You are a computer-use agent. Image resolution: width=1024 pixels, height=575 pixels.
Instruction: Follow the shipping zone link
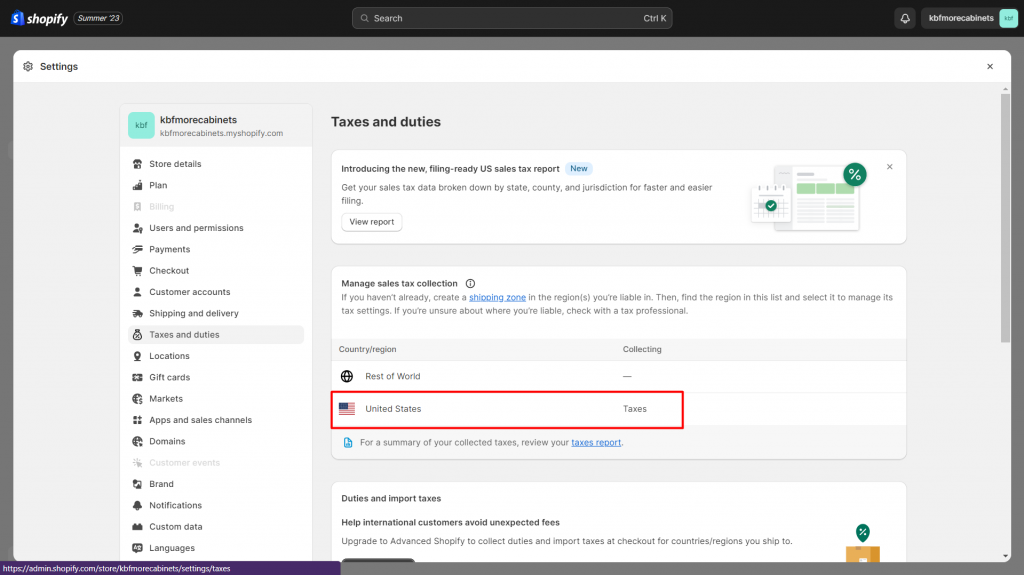[497, 297]
